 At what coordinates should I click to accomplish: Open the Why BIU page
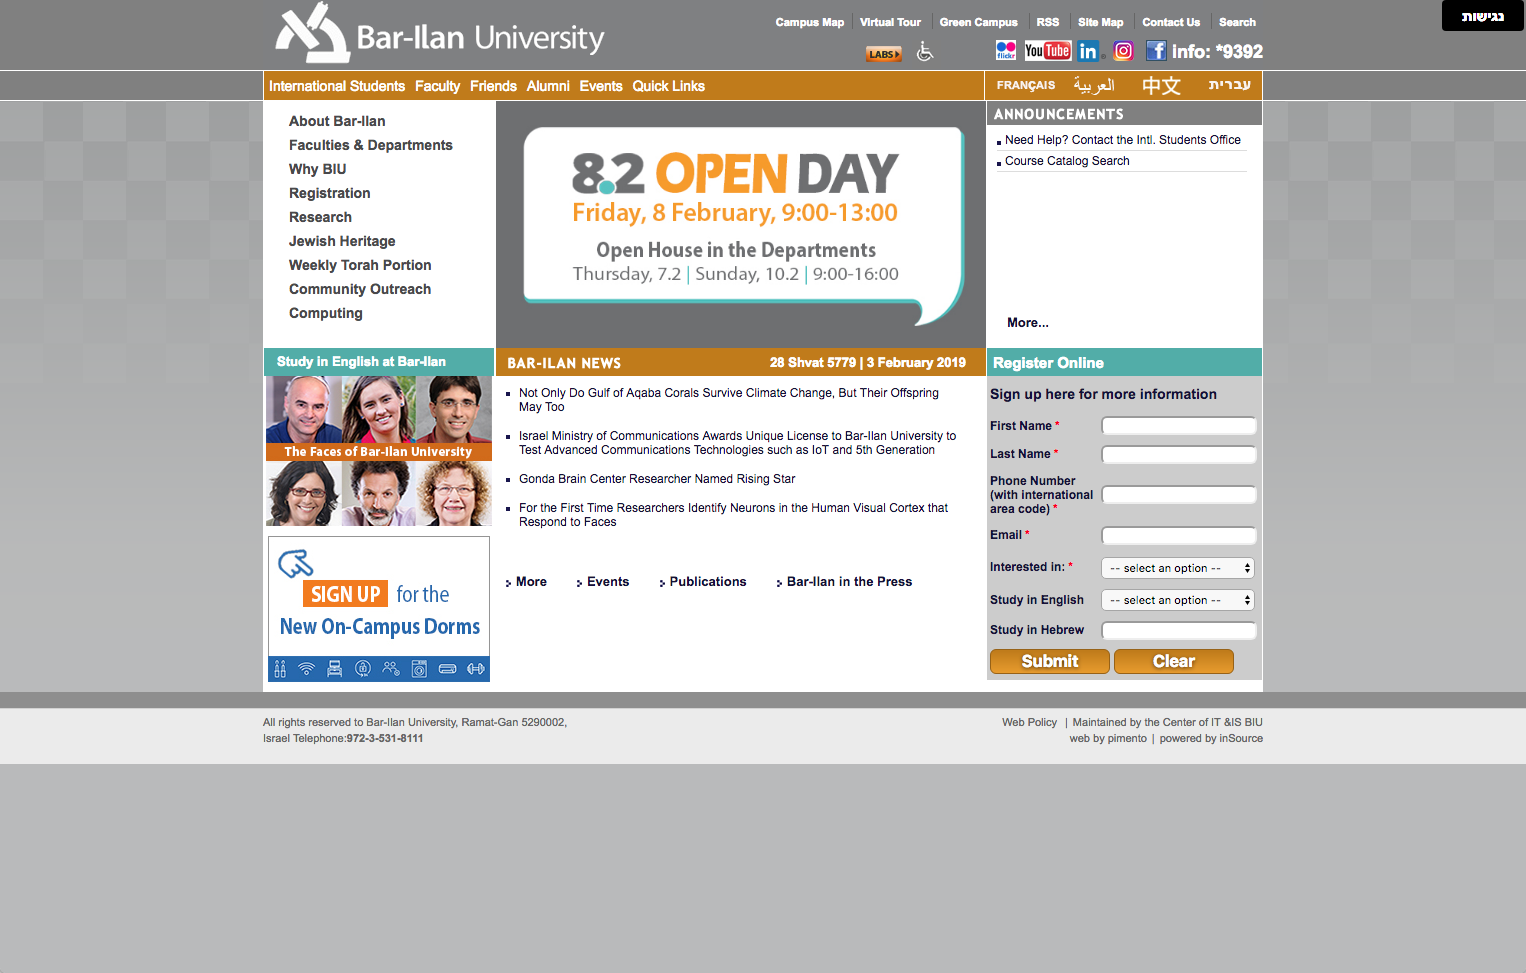click(x=318, y=169)
